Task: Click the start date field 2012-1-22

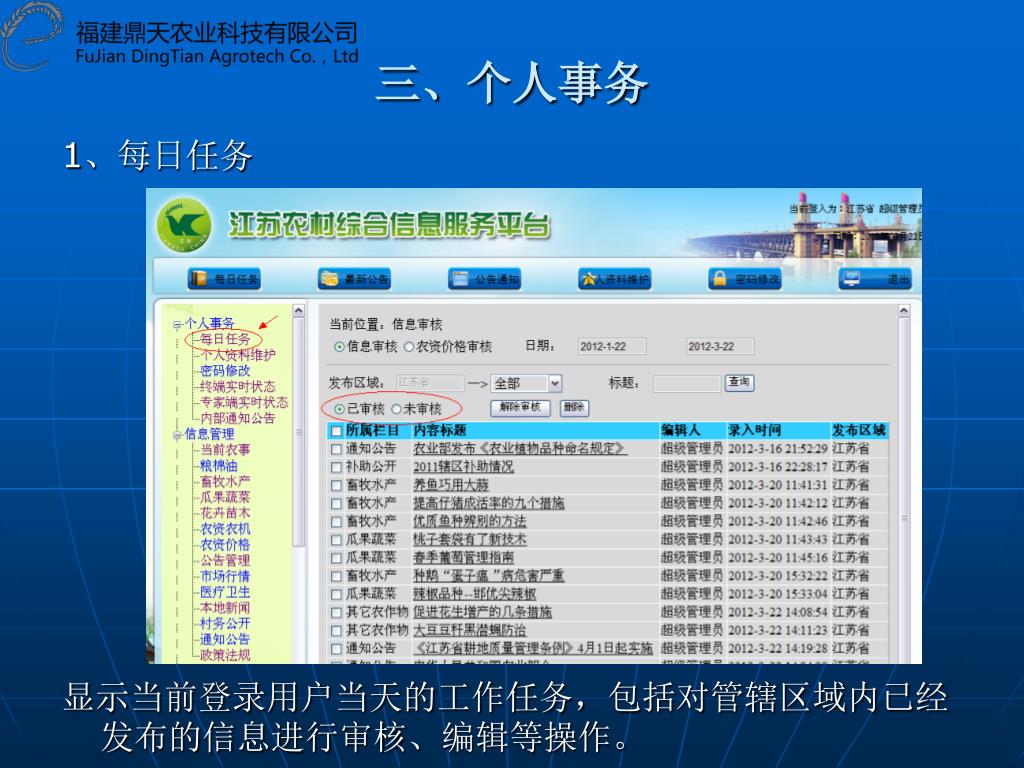Action: (611, 346)
